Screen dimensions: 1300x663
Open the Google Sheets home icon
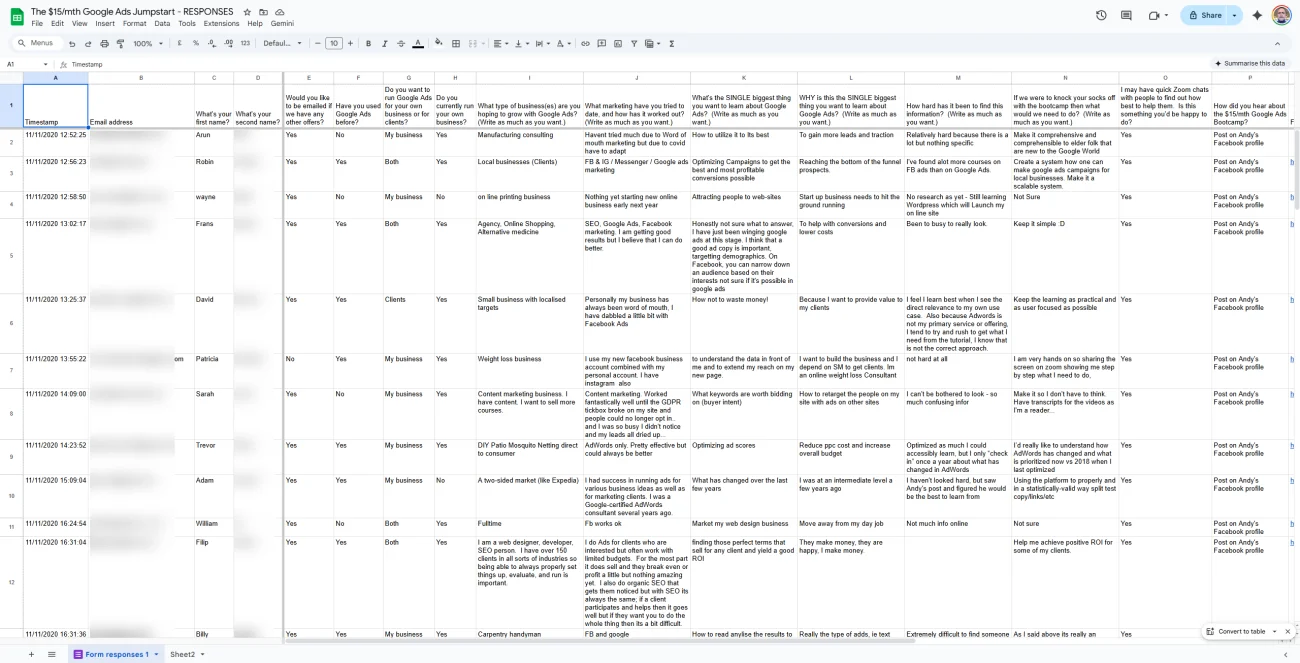[16, 16]
